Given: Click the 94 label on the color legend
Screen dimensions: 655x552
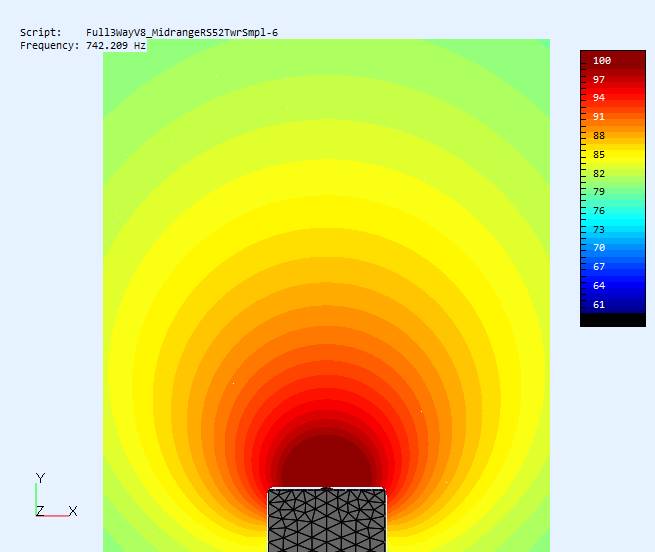Looking at the screenshot, I should coord(599,98).
